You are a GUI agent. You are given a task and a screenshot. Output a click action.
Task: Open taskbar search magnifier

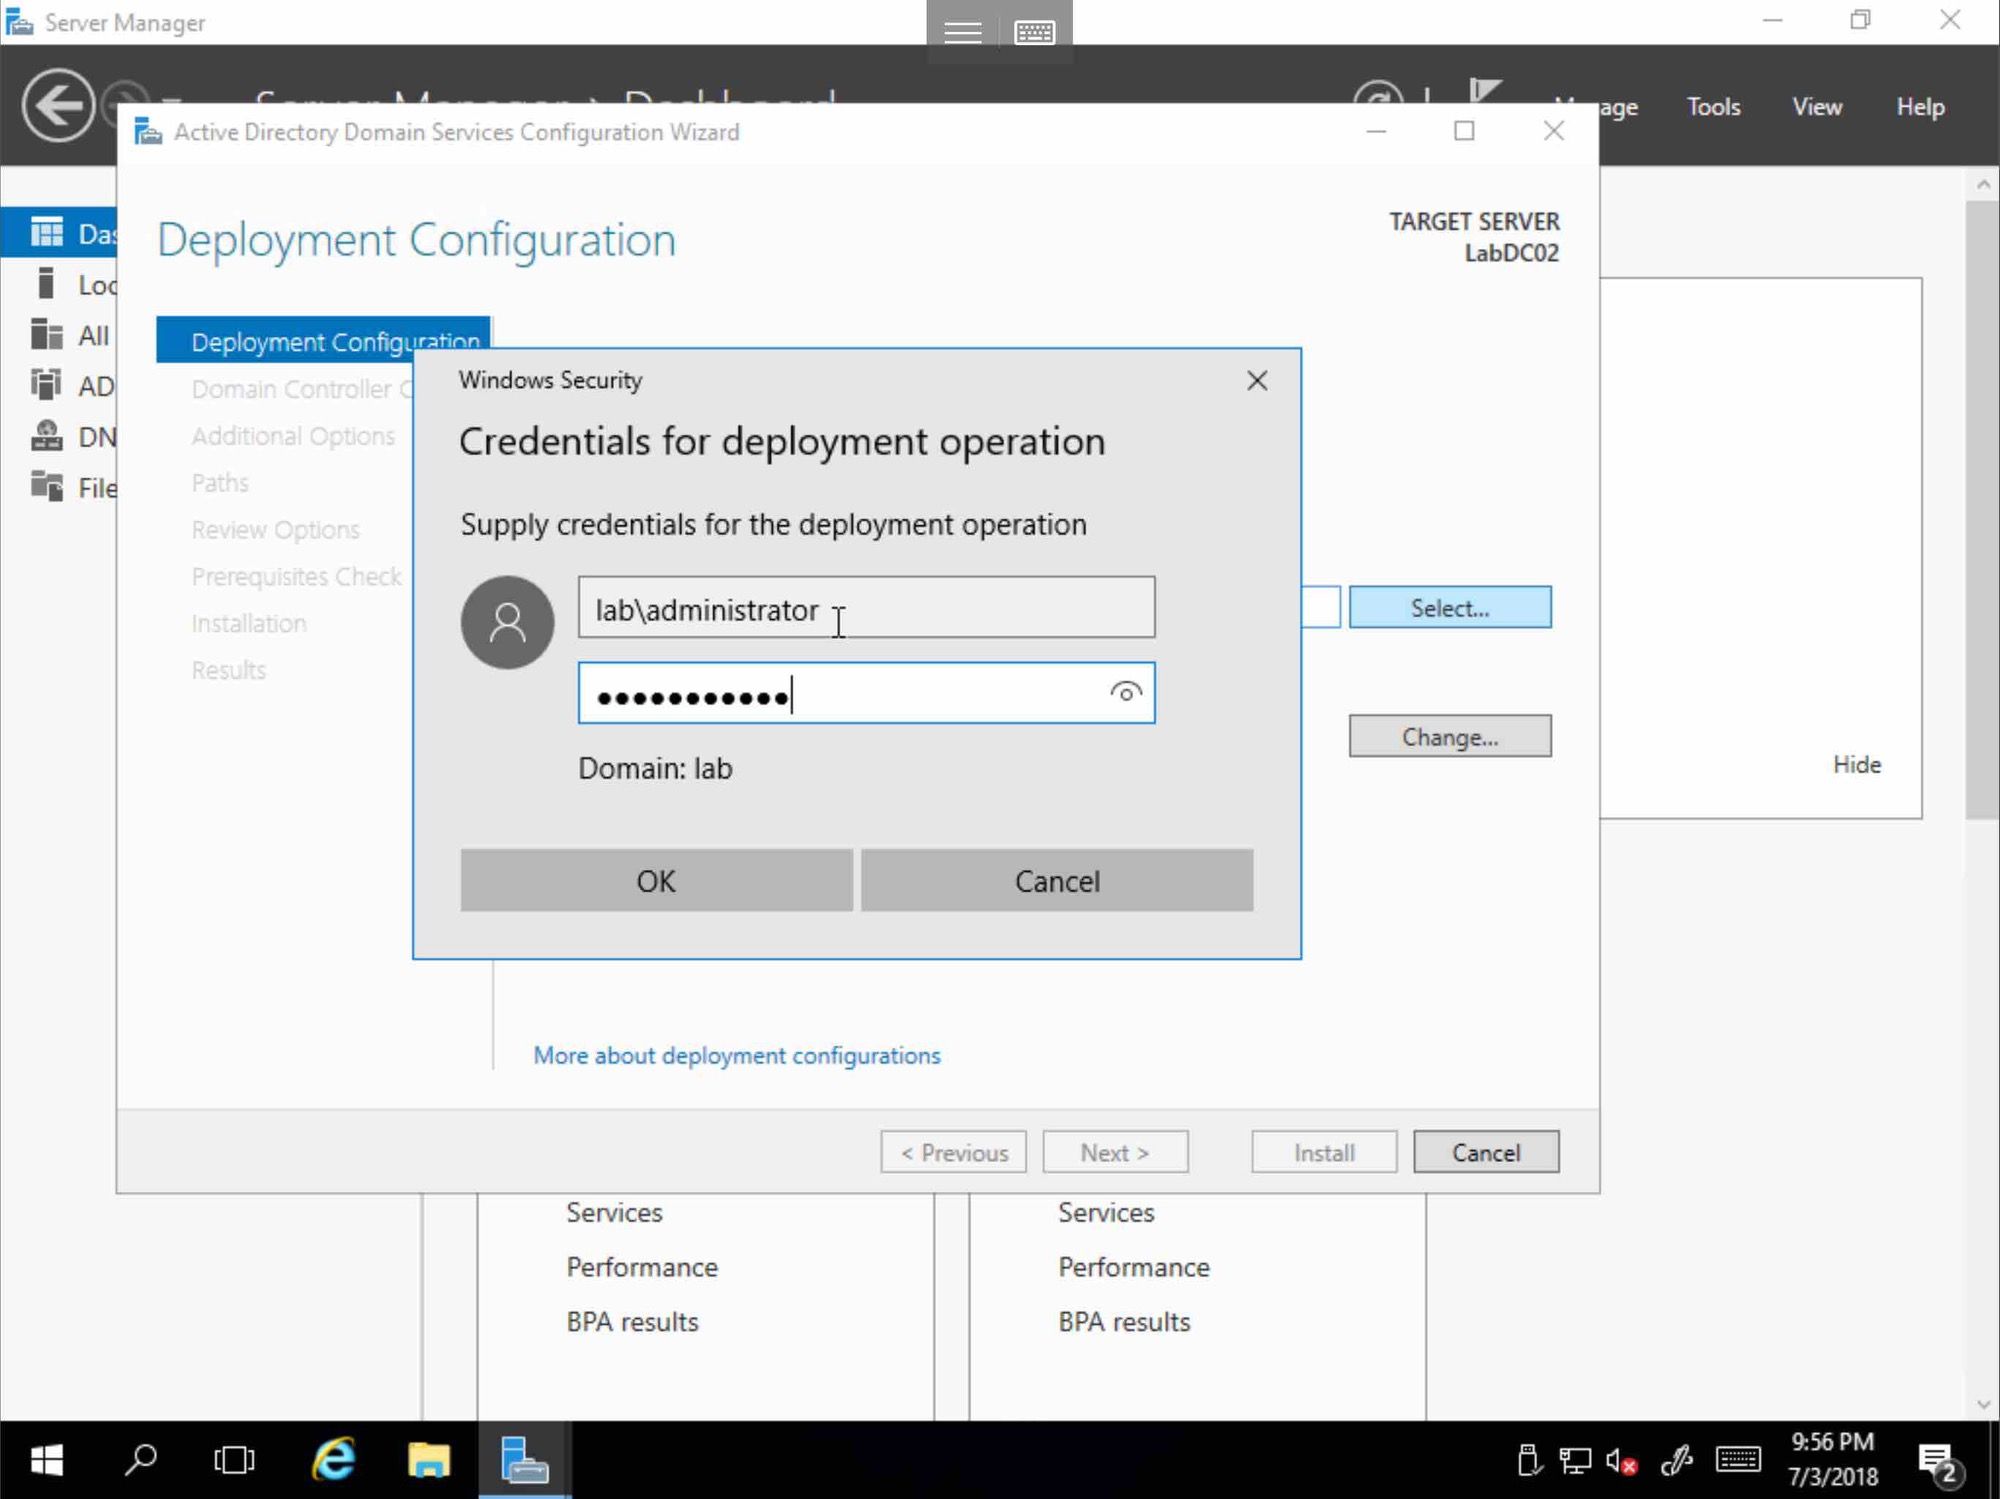pyautogui.click(x=141, y=1460)
